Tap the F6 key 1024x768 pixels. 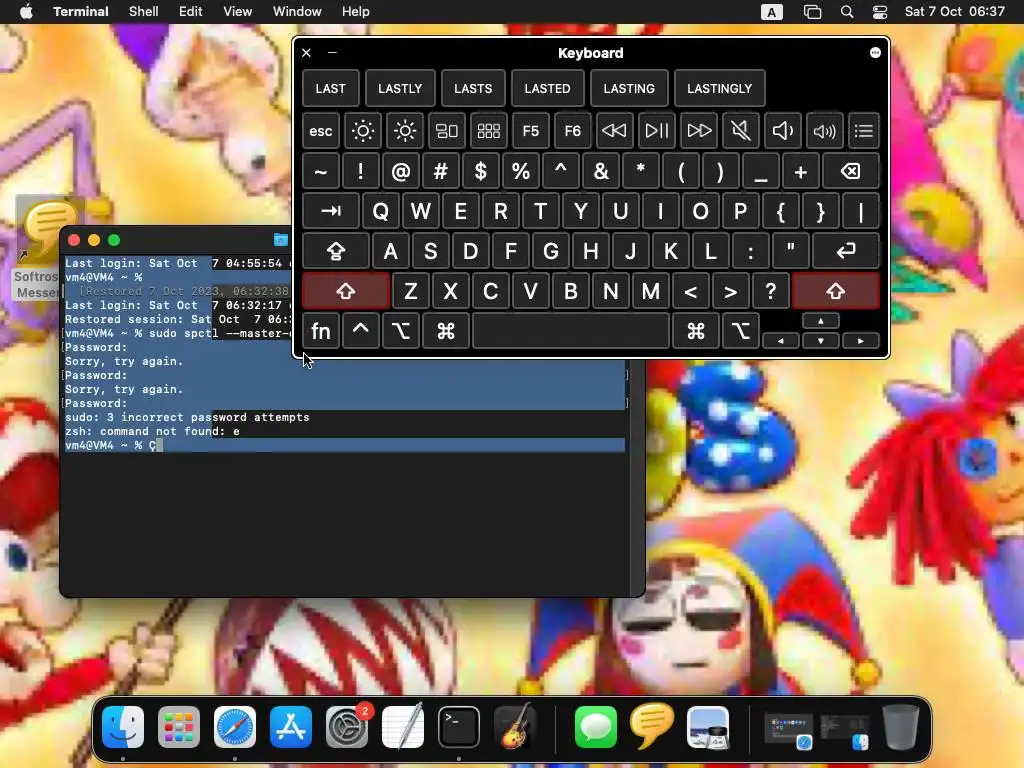[x=573, y=131]
